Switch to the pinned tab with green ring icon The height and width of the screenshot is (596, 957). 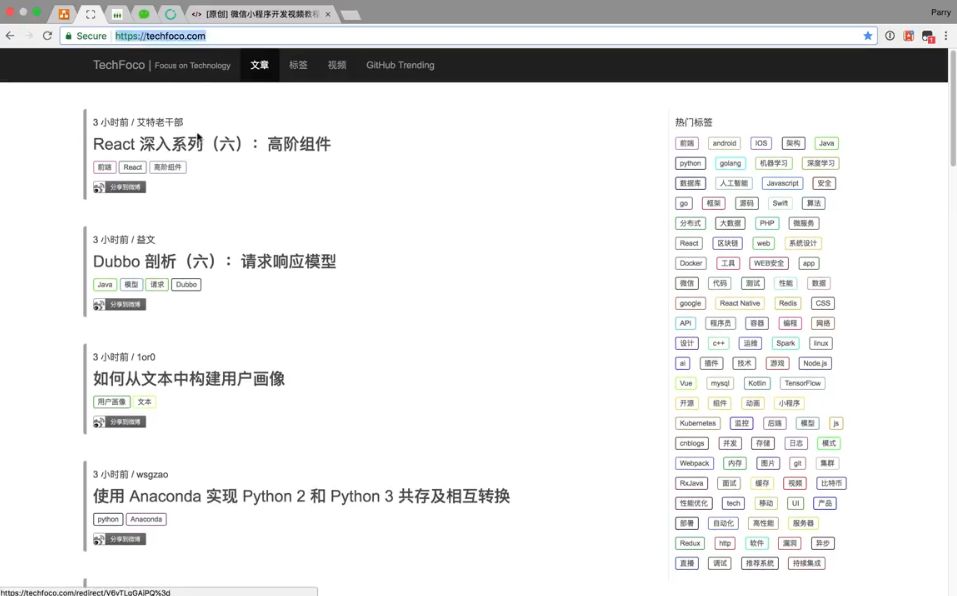170,14
